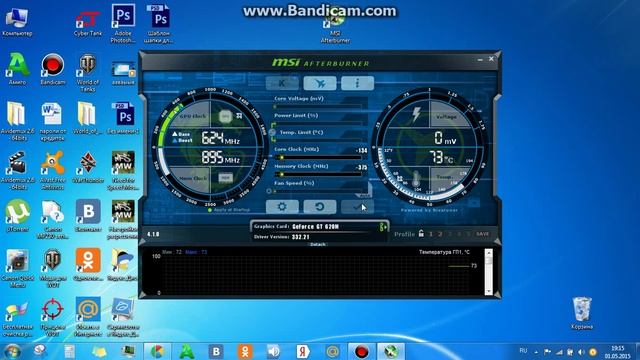Click the green GPU selector icon beside Geforce GT 620M
The image size is (640, 360).
click(382, 227)
